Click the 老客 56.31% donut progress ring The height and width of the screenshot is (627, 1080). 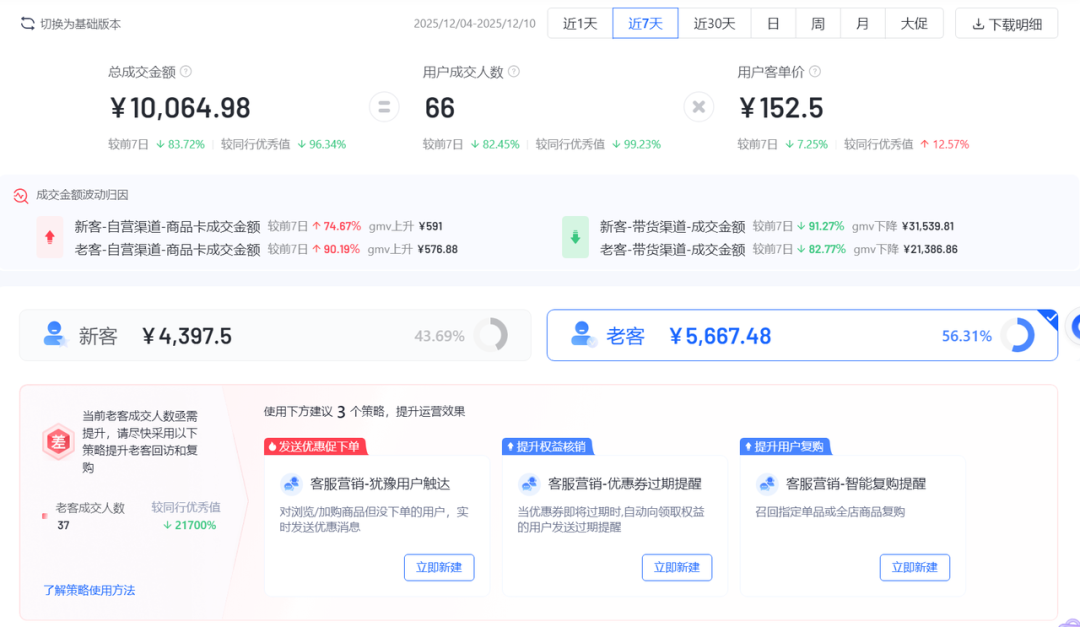click(x=1019, y=336)
